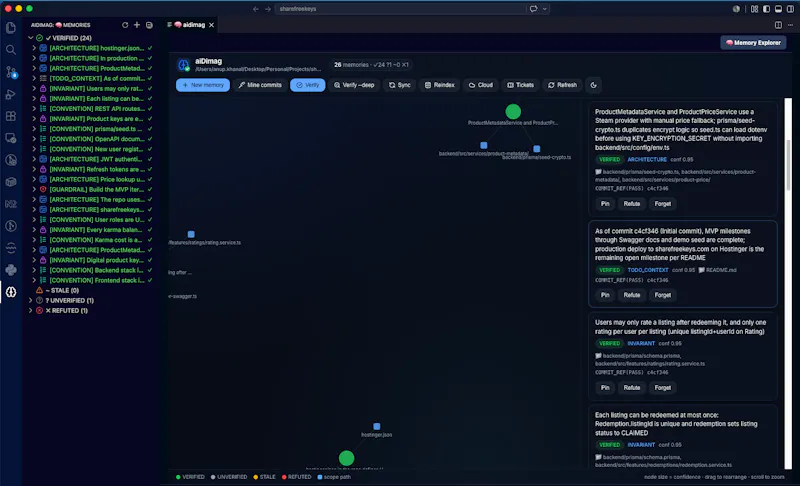
Task: Expand INVARIANT Users may only rate row
Action: click(34, 88)
